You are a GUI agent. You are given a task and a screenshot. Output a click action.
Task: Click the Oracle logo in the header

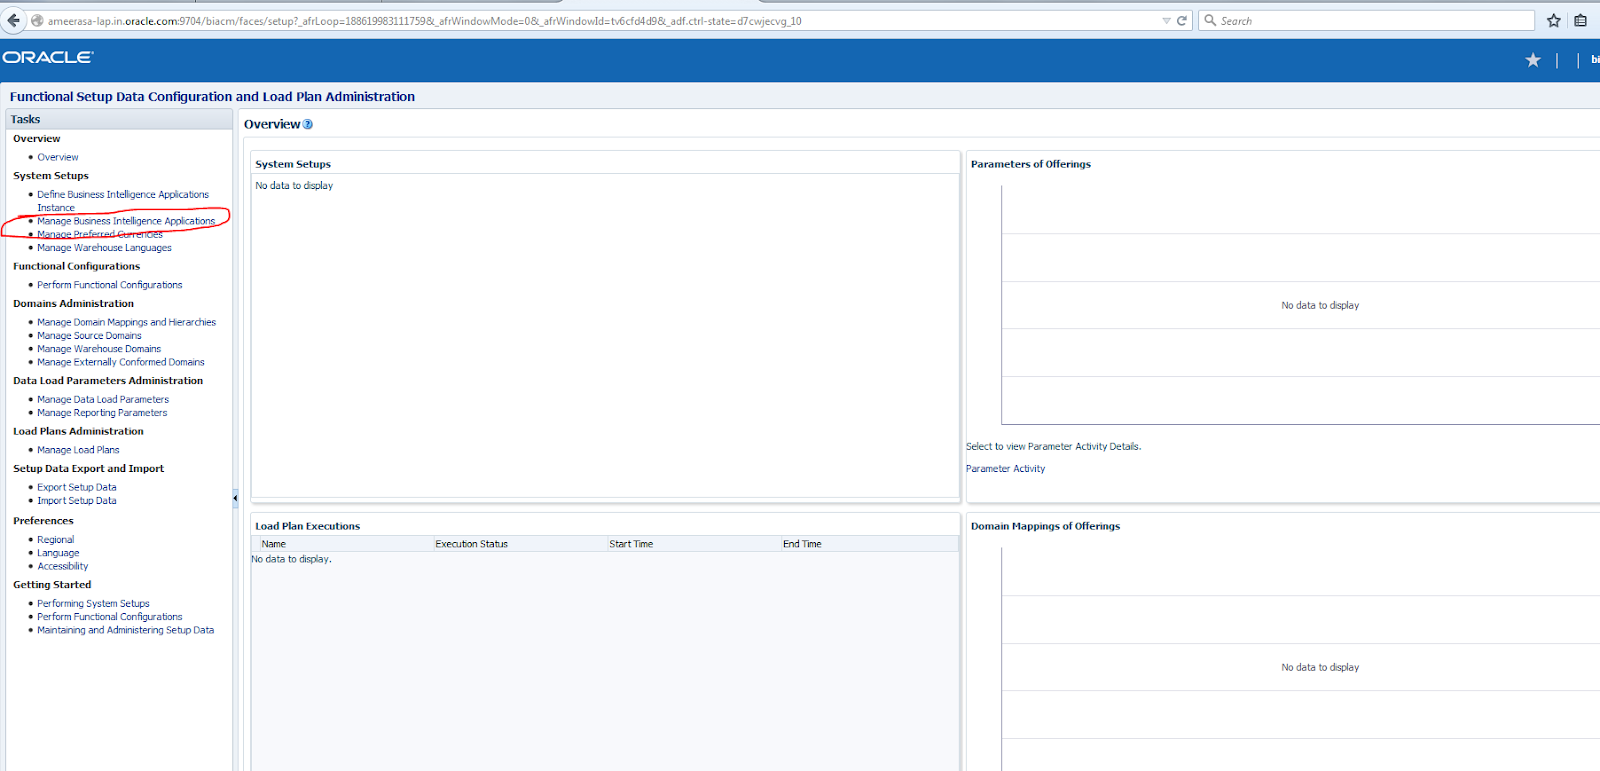(x=48, y=57)
